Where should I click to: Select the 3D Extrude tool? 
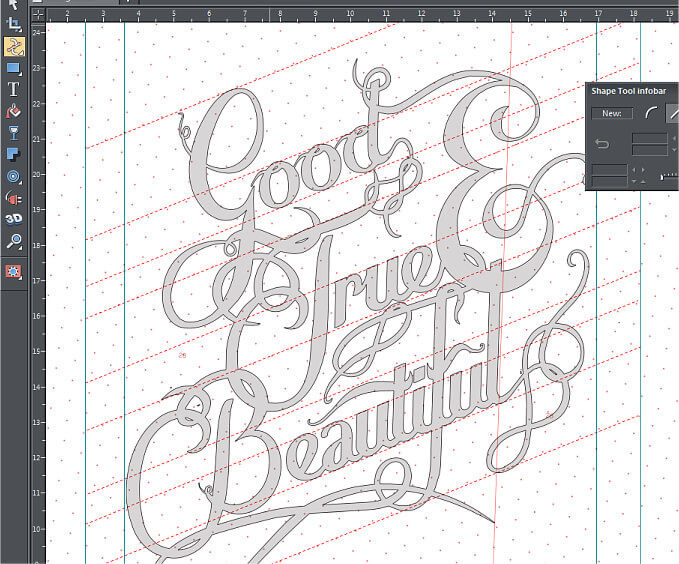tap(14, 219)
